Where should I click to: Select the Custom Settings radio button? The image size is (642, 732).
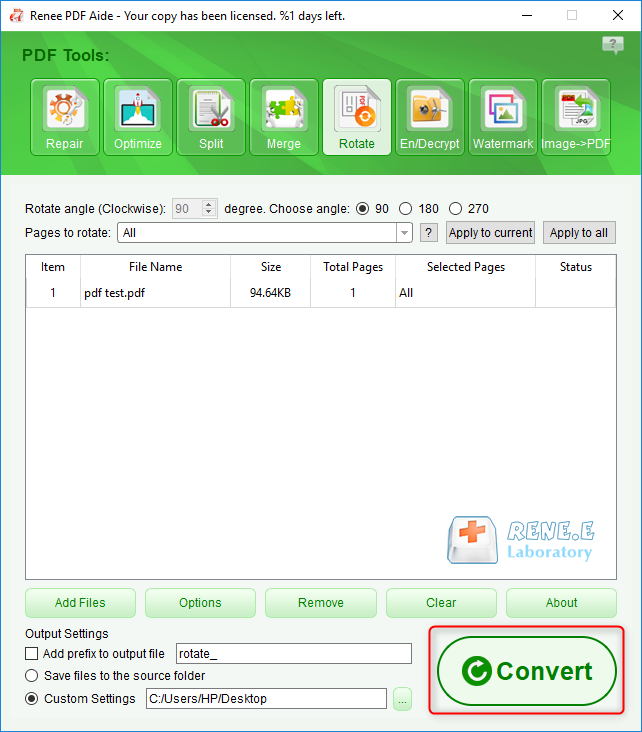pos(32,698)
